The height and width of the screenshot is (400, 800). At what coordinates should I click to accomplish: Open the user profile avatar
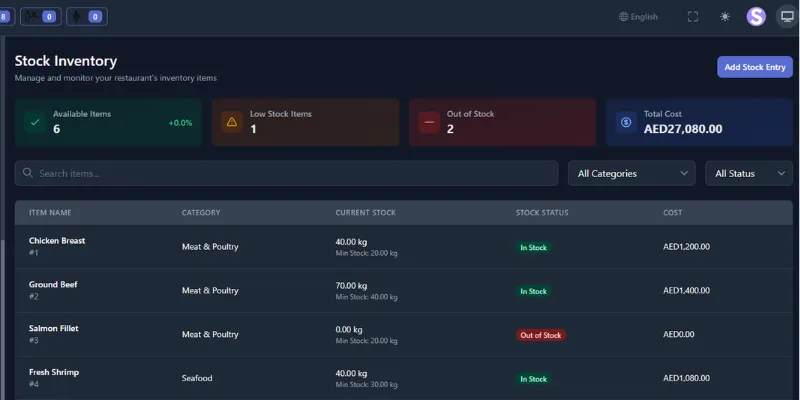tap(756, 17)
